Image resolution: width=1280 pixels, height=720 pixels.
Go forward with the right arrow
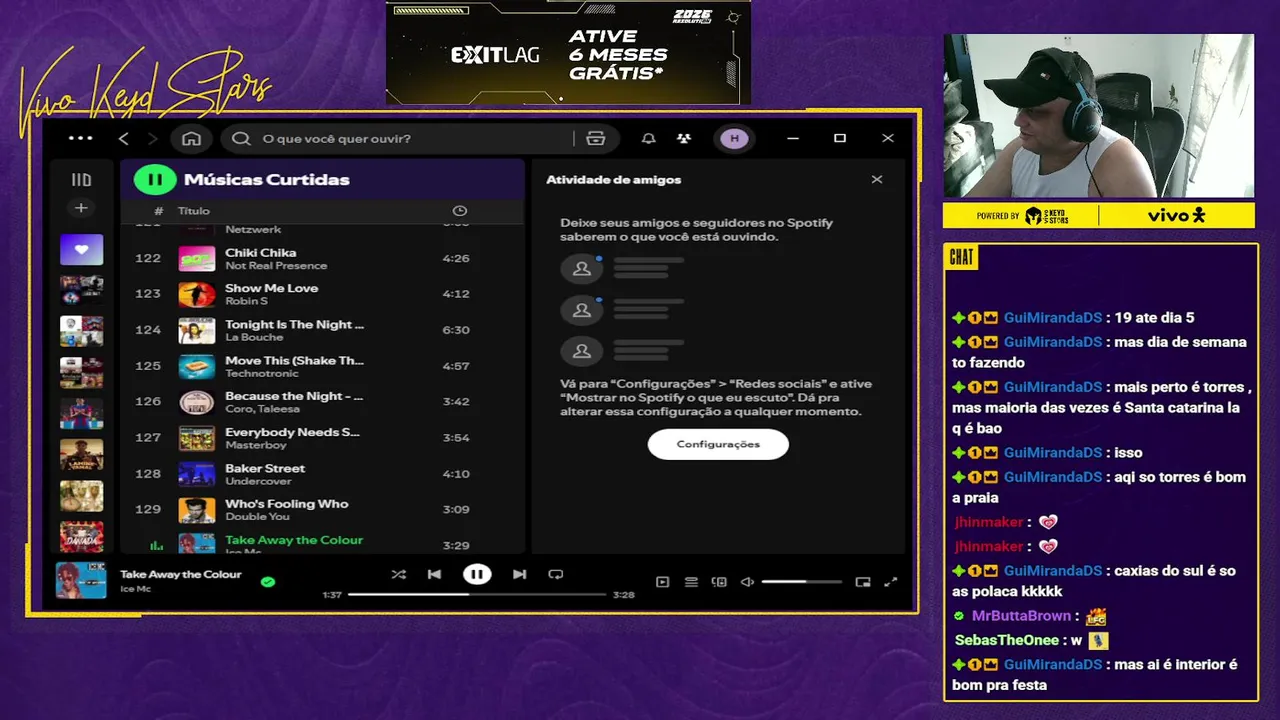click(152, 138)
